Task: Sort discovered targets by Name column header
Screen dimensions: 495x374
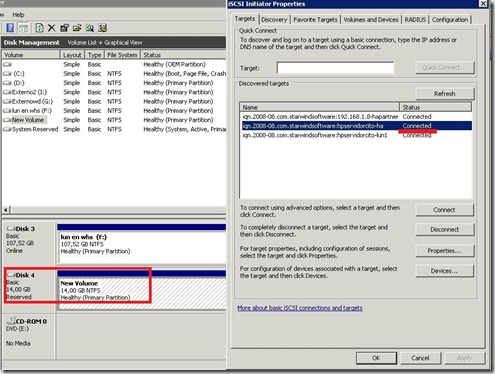Action: (319, 107)
